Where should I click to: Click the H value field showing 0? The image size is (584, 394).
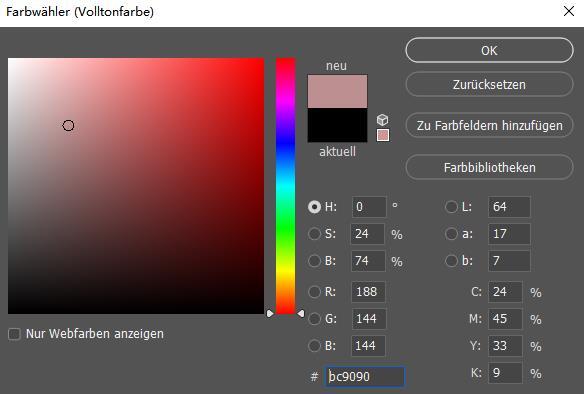(x=369, y=207)
